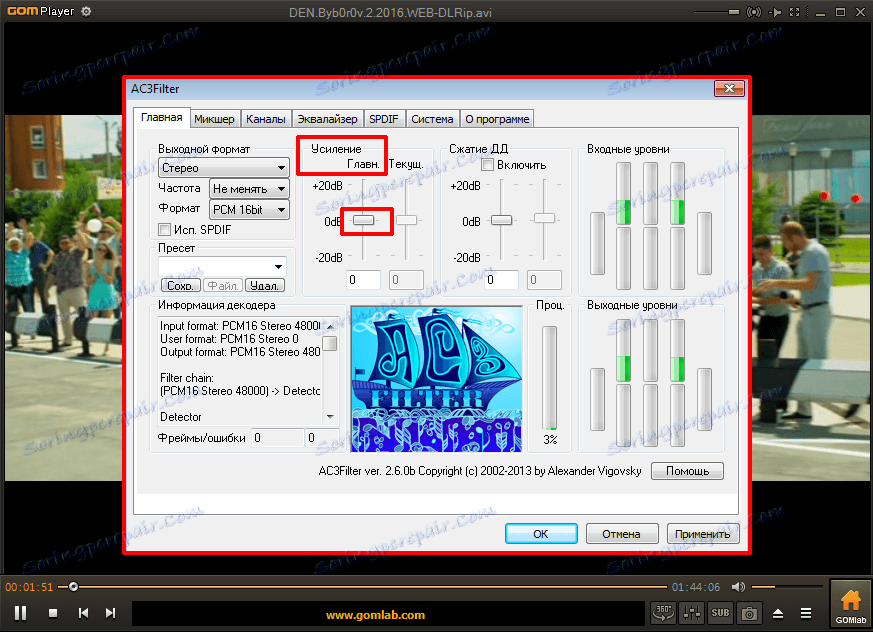The width and height of the screenshot is (873, 632).
Task: Open the О программе tab
Action: coord(497,119)
